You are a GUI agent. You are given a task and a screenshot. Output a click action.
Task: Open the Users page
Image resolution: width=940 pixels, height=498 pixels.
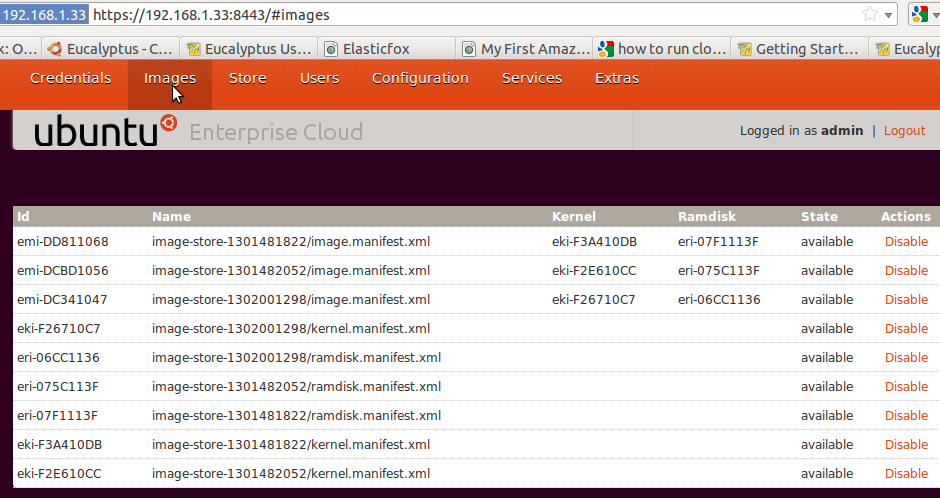tap(319, 79)
